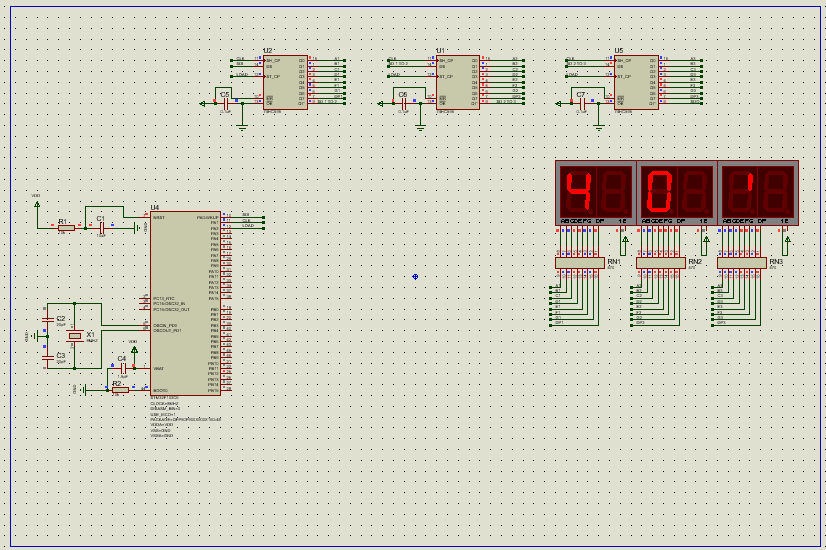Click the ground symbol below C5
Viewport: 826px width, 550px height.
tap(242, 127)
